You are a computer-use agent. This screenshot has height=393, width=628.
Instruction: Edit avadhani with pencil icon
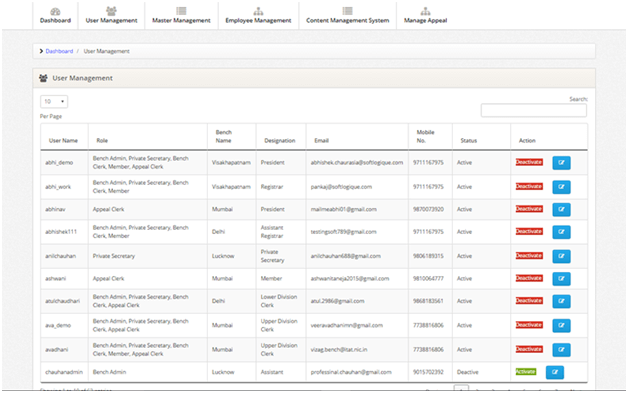561,350
